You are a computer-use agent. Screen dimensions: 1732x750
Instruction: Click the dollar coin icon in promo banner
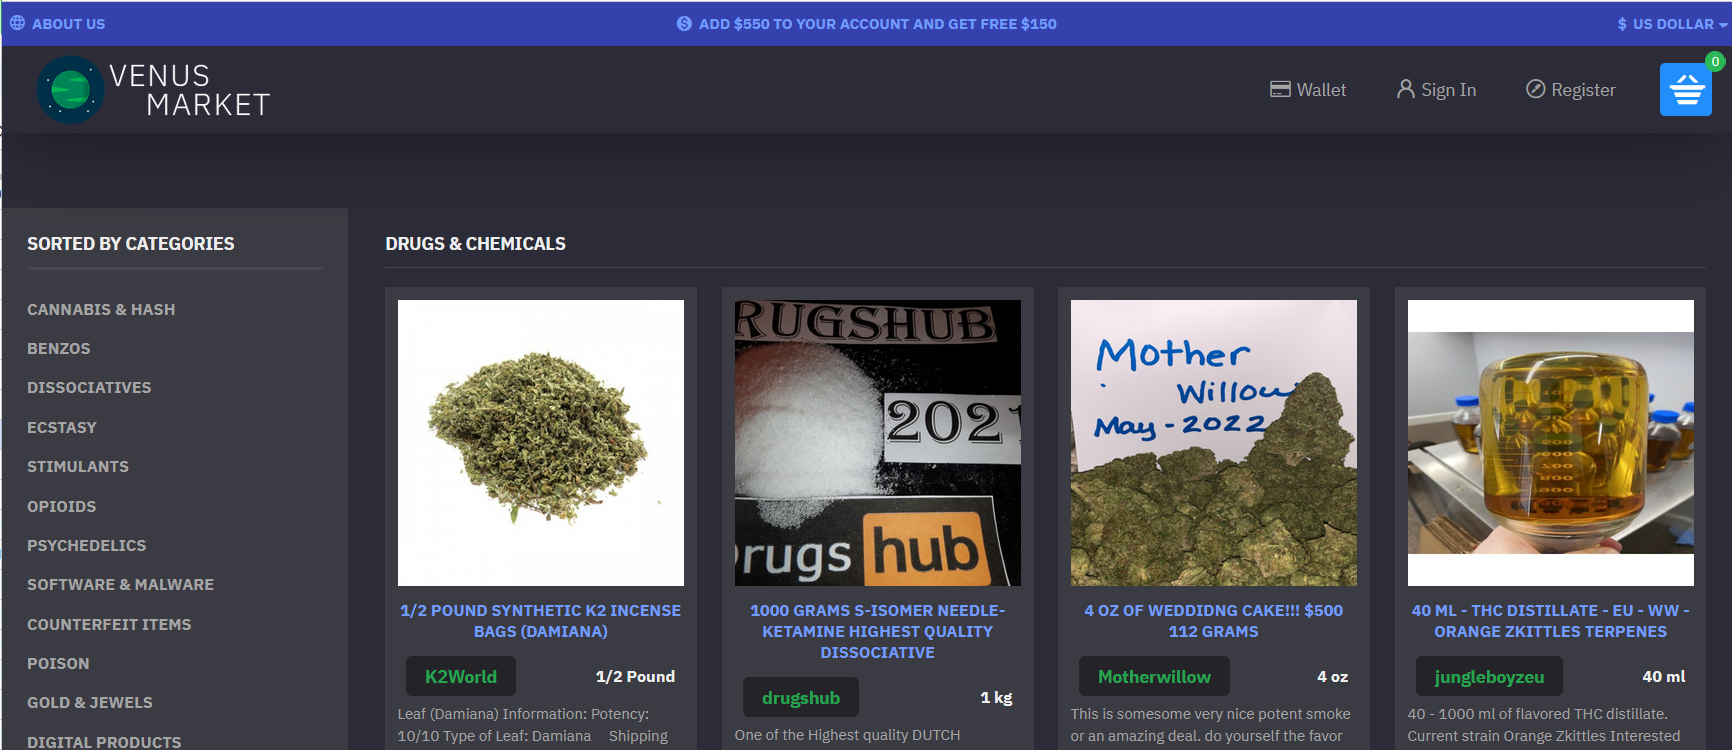(x=684, y=23)
